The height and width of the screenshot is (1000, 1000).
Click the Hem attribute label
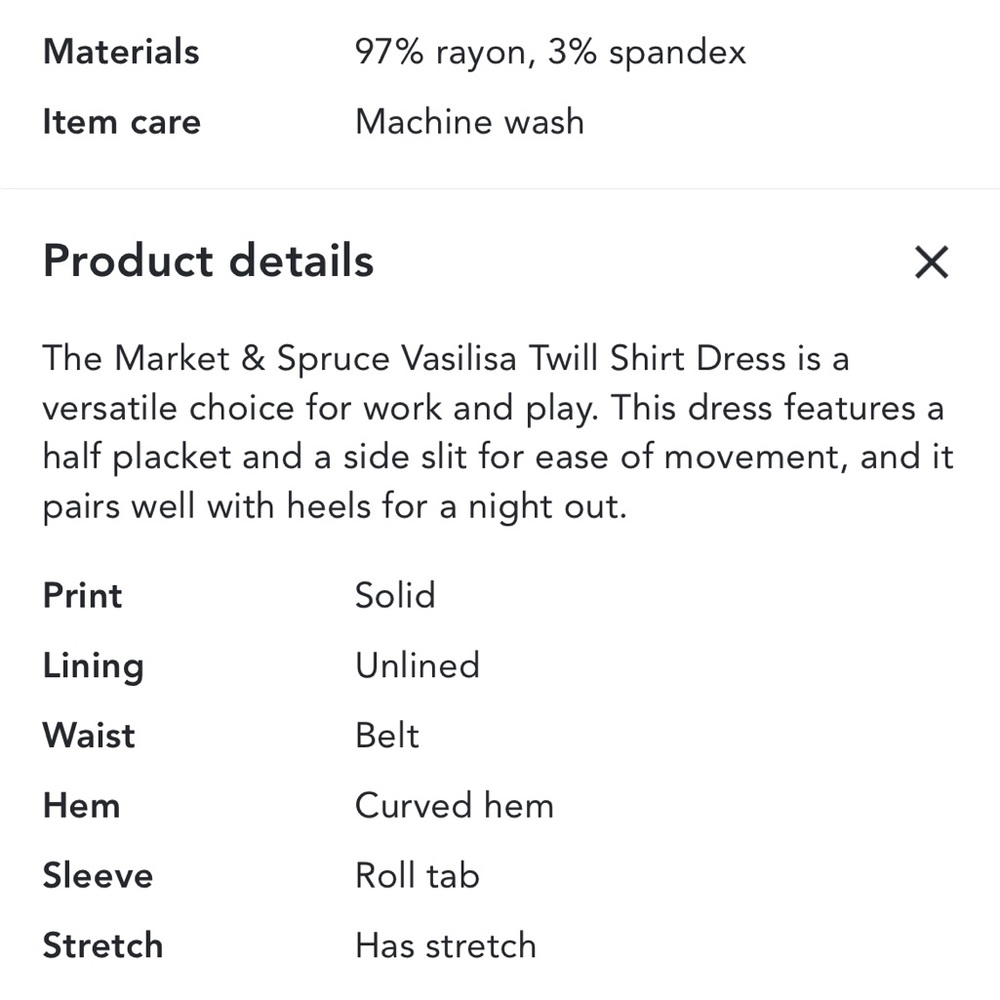click(81, 806)
